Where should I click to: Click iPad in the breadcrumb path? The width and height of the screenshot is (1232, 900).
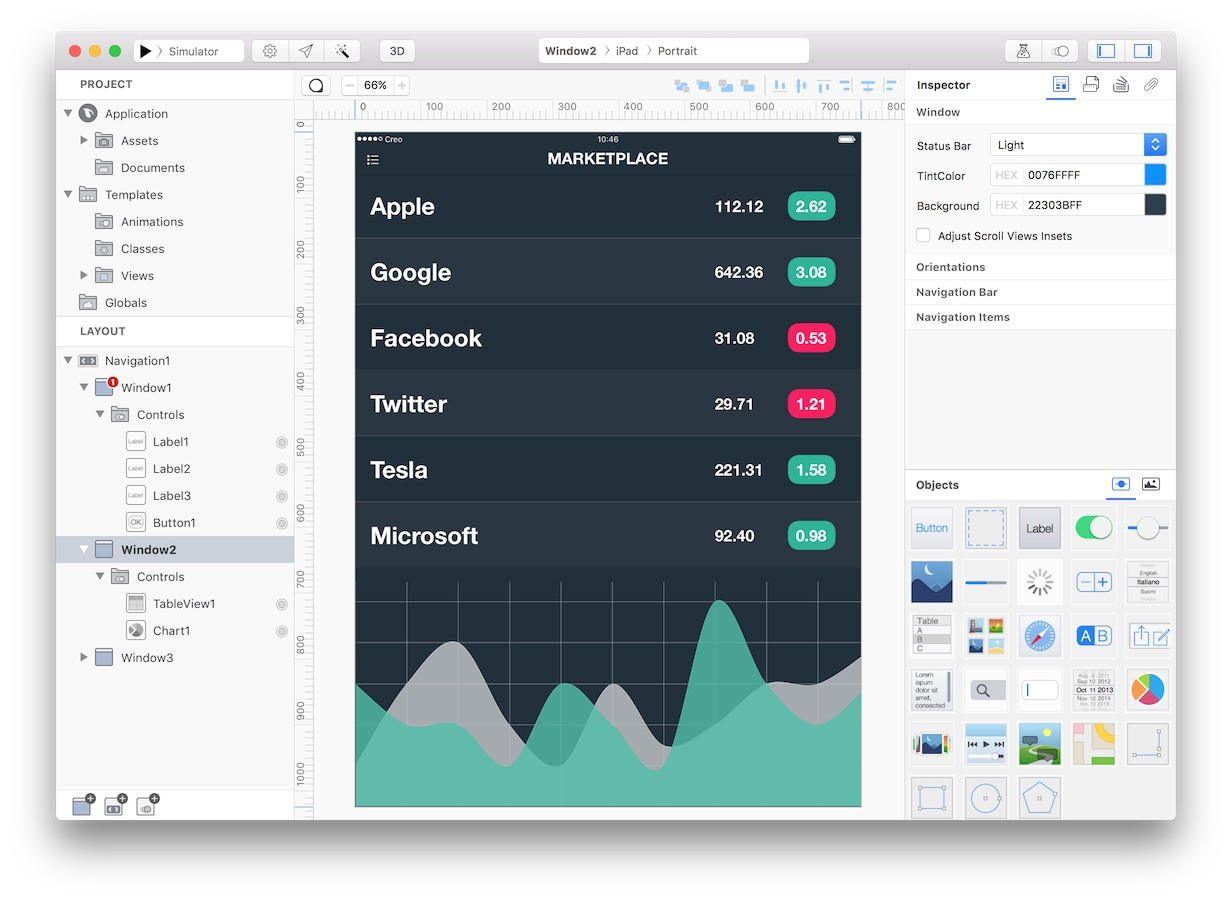tap(627, 51)
